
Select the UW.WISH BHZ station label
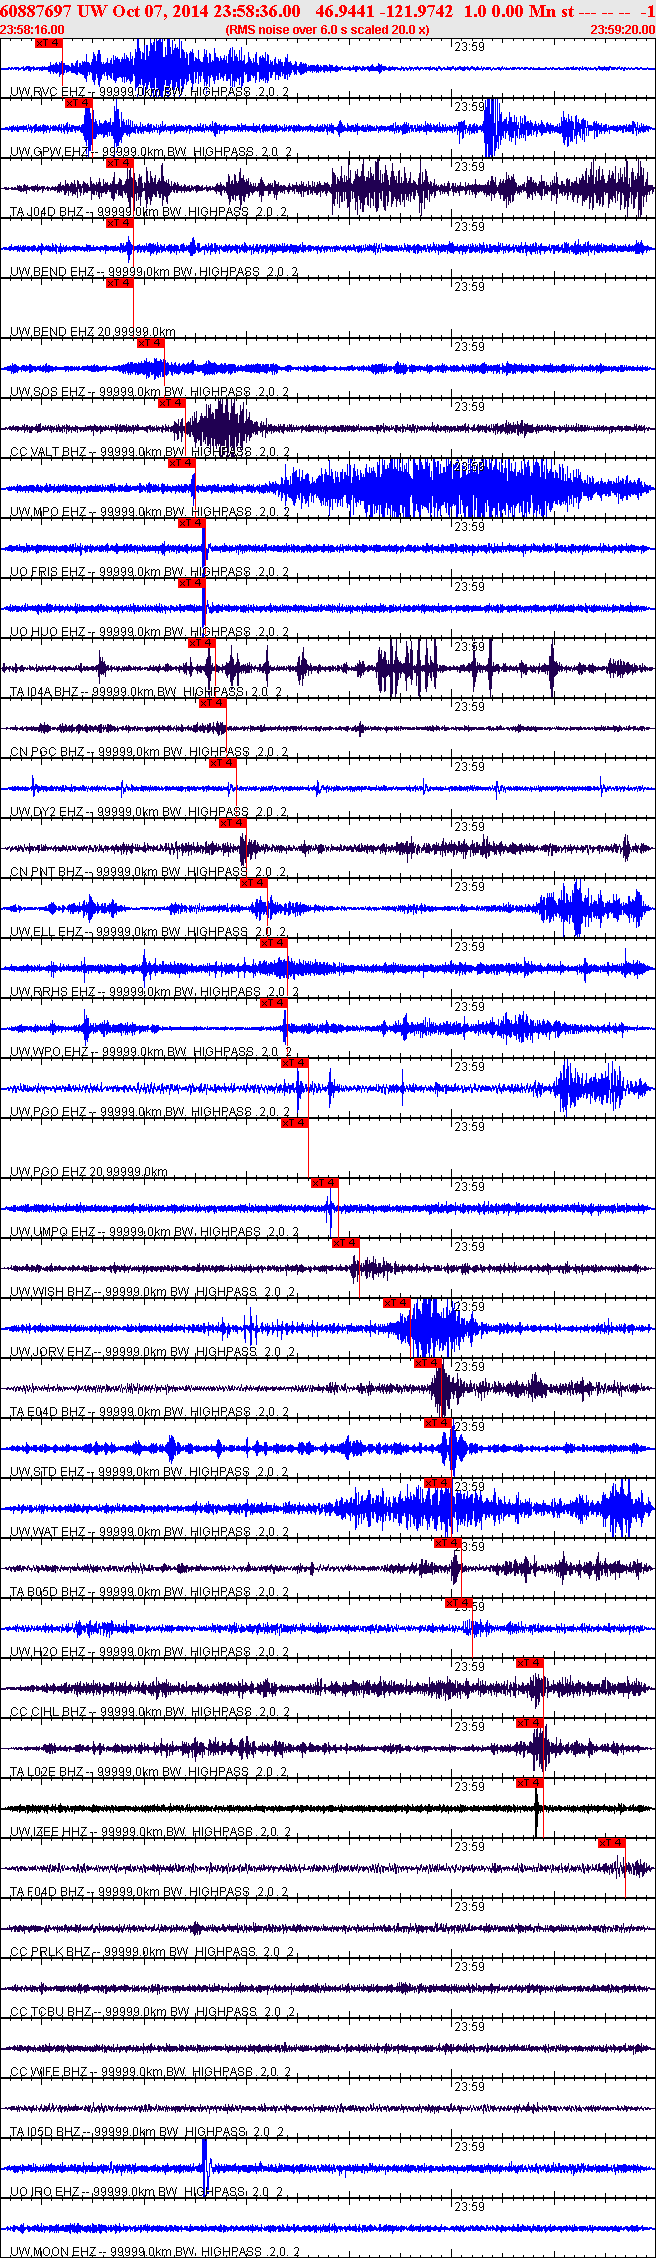point(153,1291)
